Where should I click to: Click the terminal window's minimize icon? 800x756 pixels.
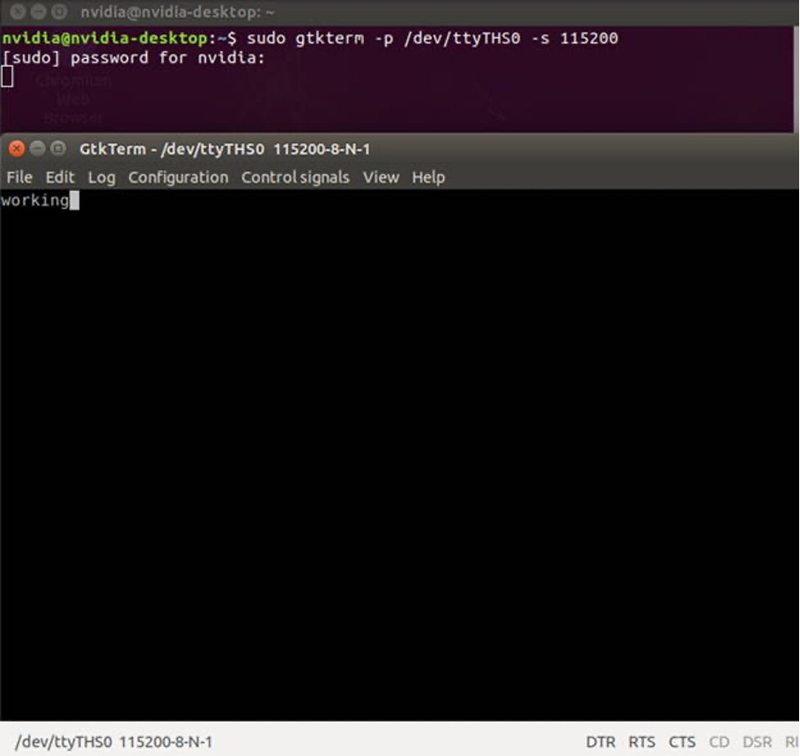pyautogui.click(x=37, y=13)
